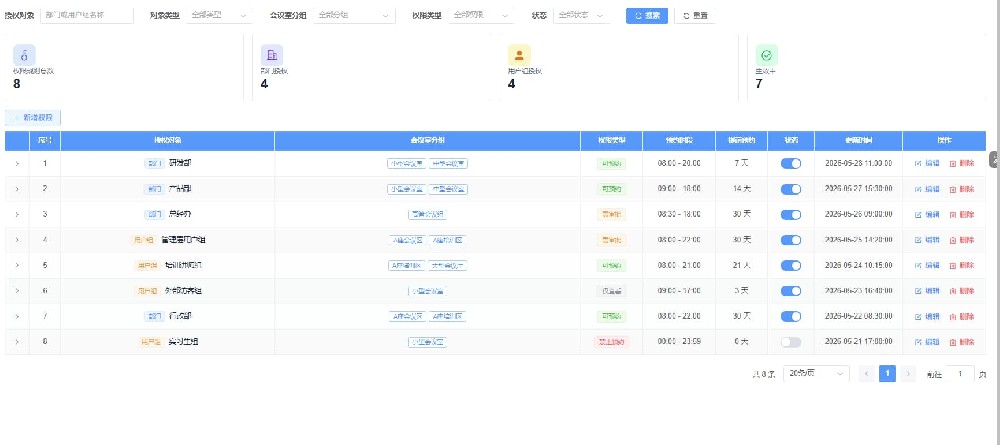Toggle status switch for row 2
The width and height of the screenshot is (1000, 445).
click(x=791, y=189)
